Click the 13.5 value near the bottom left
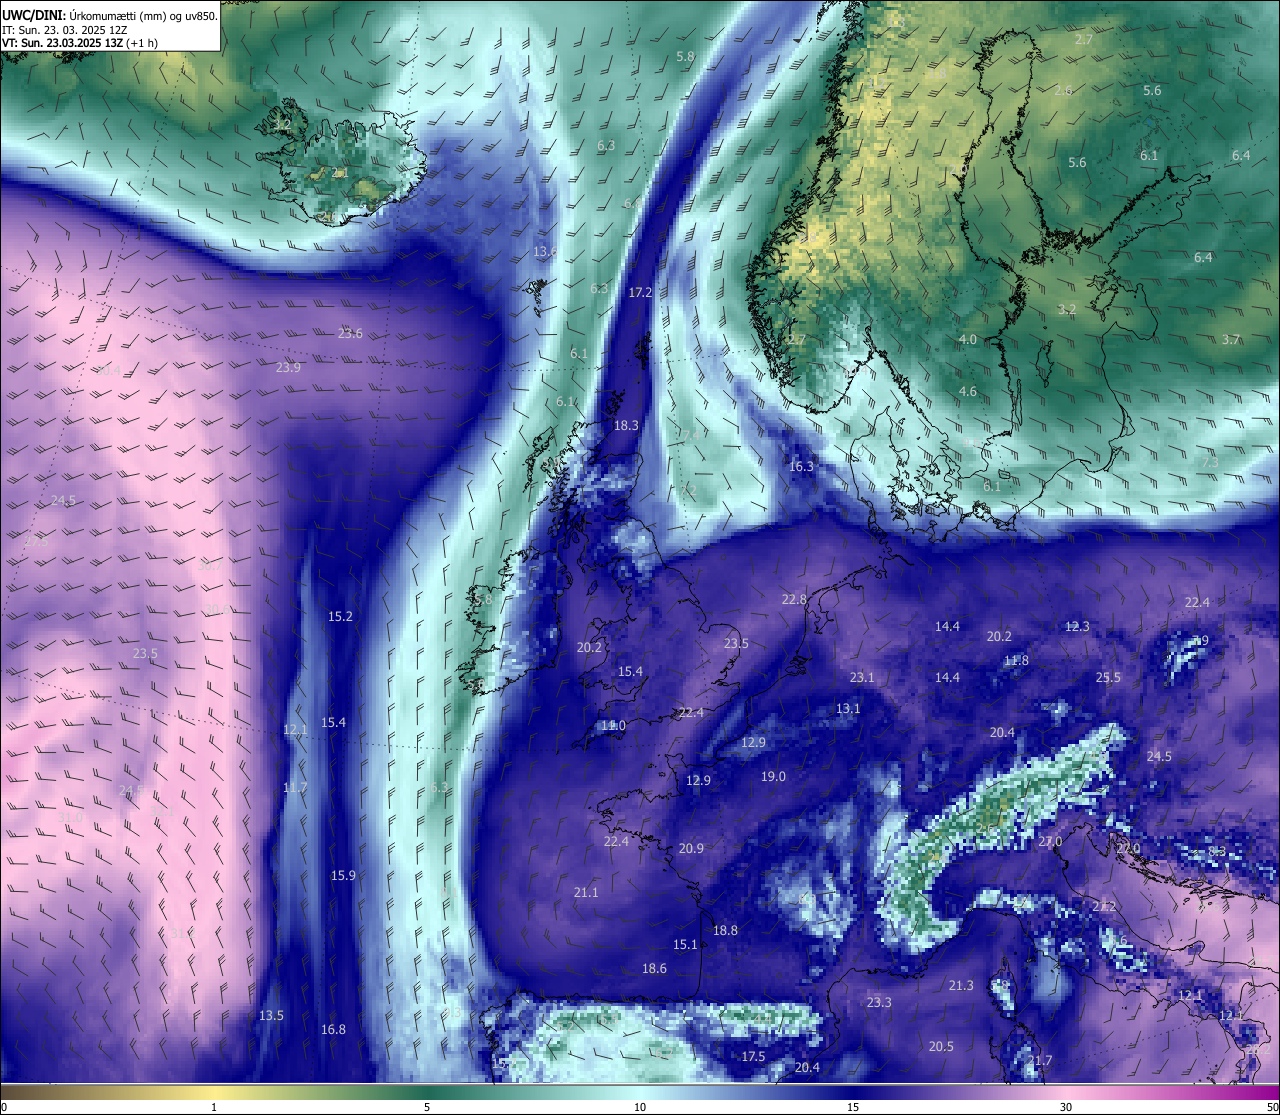The width and height of the screenshot is (1280, 1115). (271, 1015)
